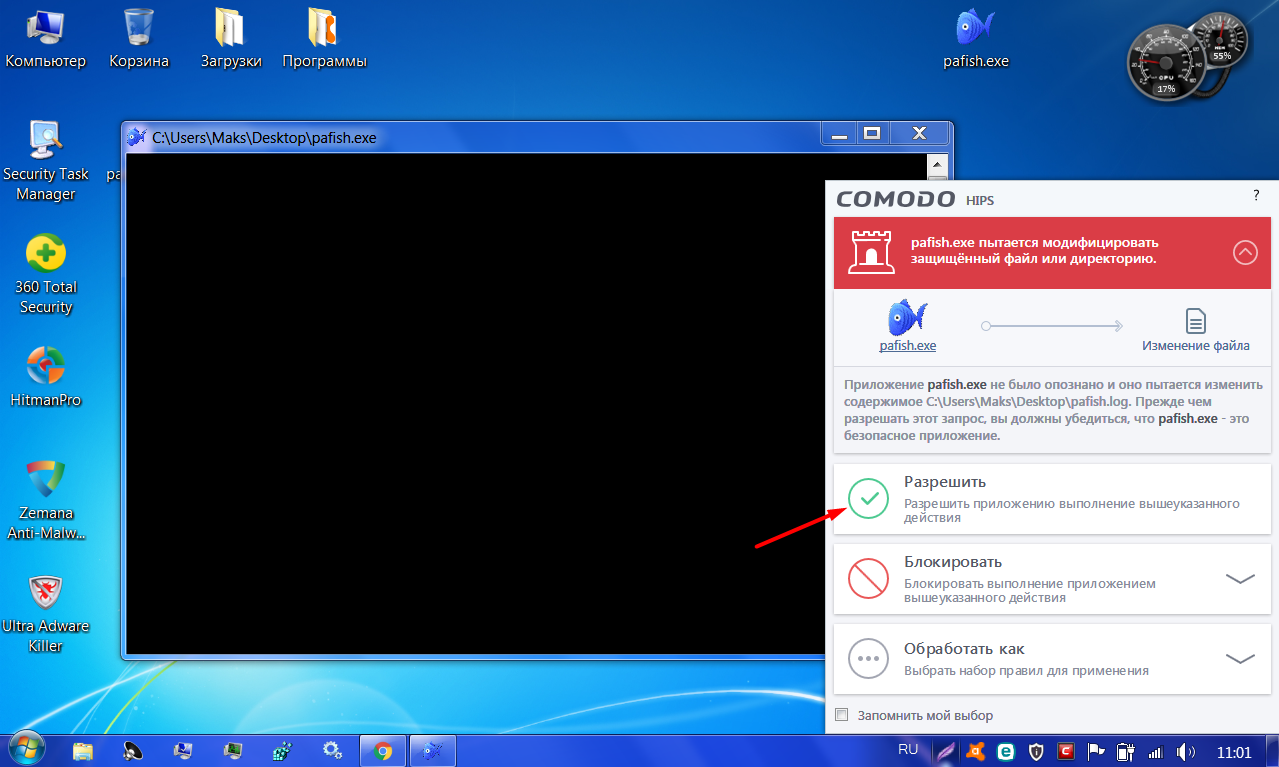This screenshot has height=767, width=1279.
Task: Click the pafish console window title bar
Action: (x=480, y=137)
